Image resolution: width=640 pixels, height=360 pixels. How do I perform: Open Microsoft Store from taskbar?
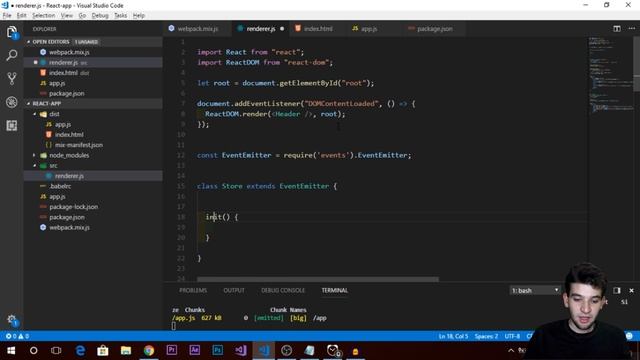tap(103, 351)
